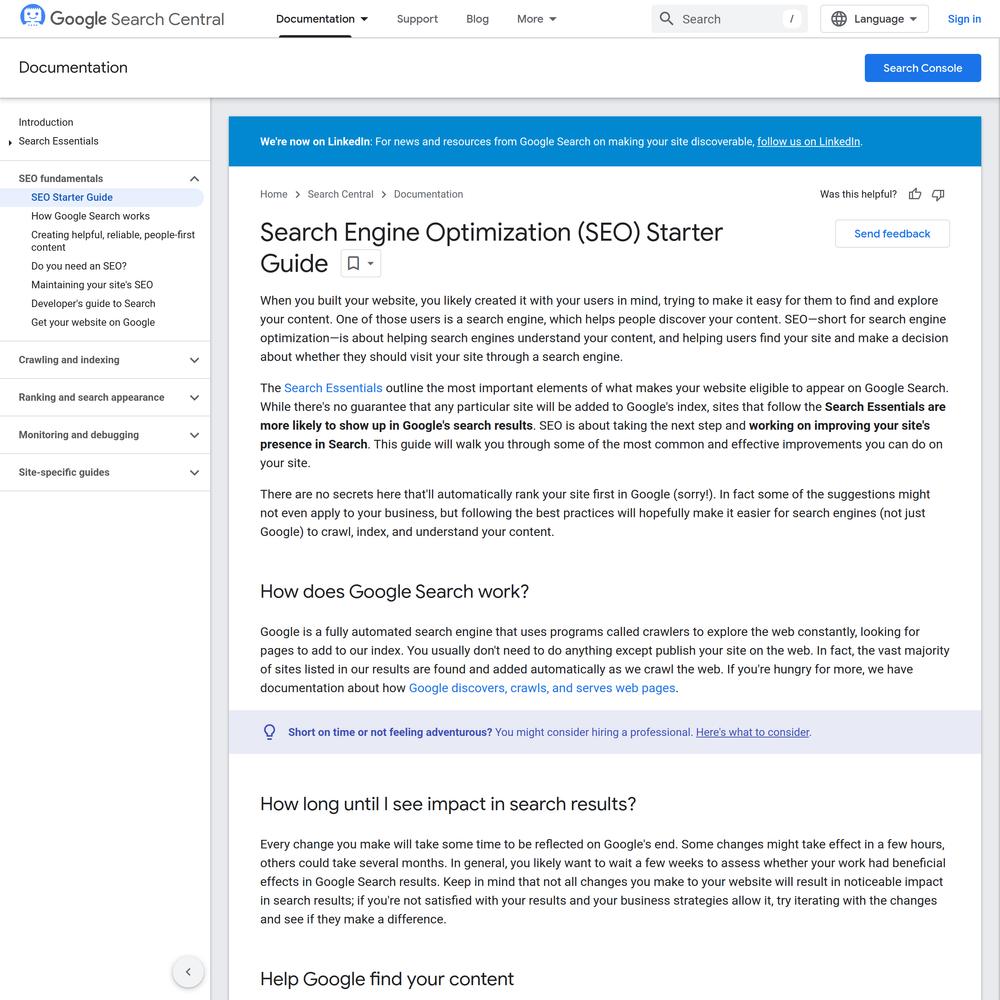The width and height of the screenshot is (1000, 1000).
Task: Click the Home breadcrumb link
Action: coord(274,194)
